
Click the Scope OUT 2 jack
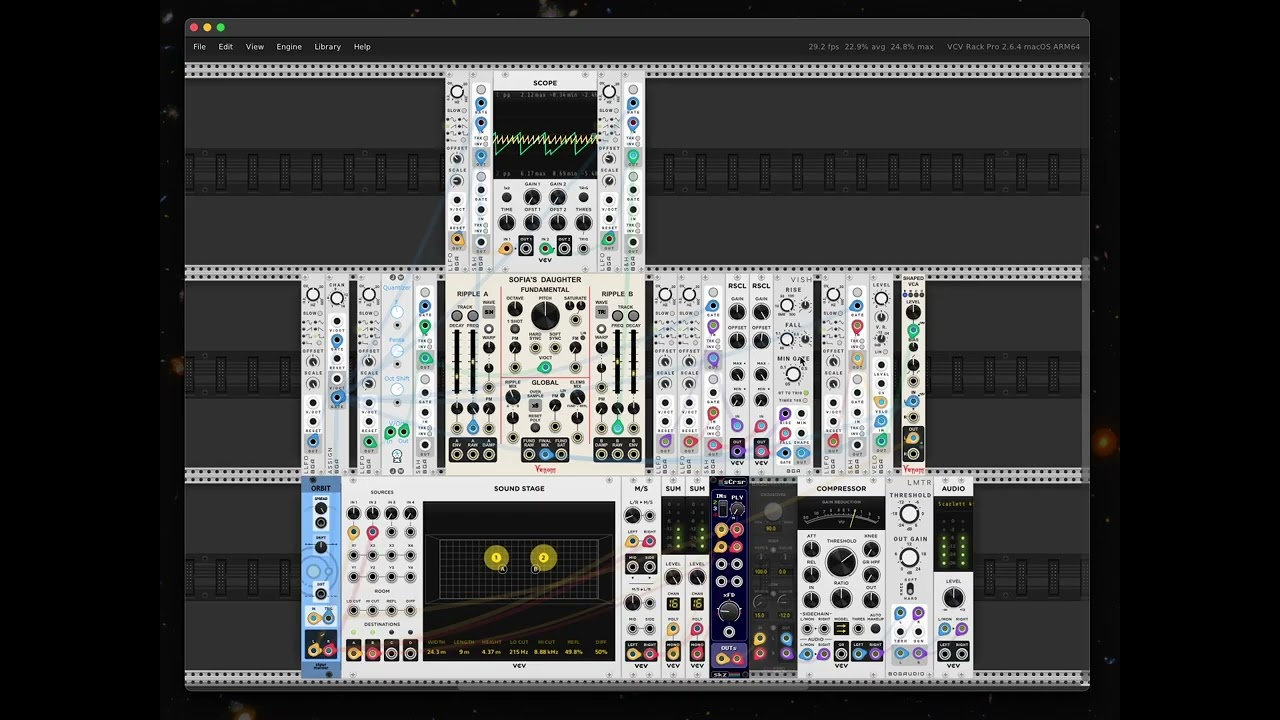point(564,248)
